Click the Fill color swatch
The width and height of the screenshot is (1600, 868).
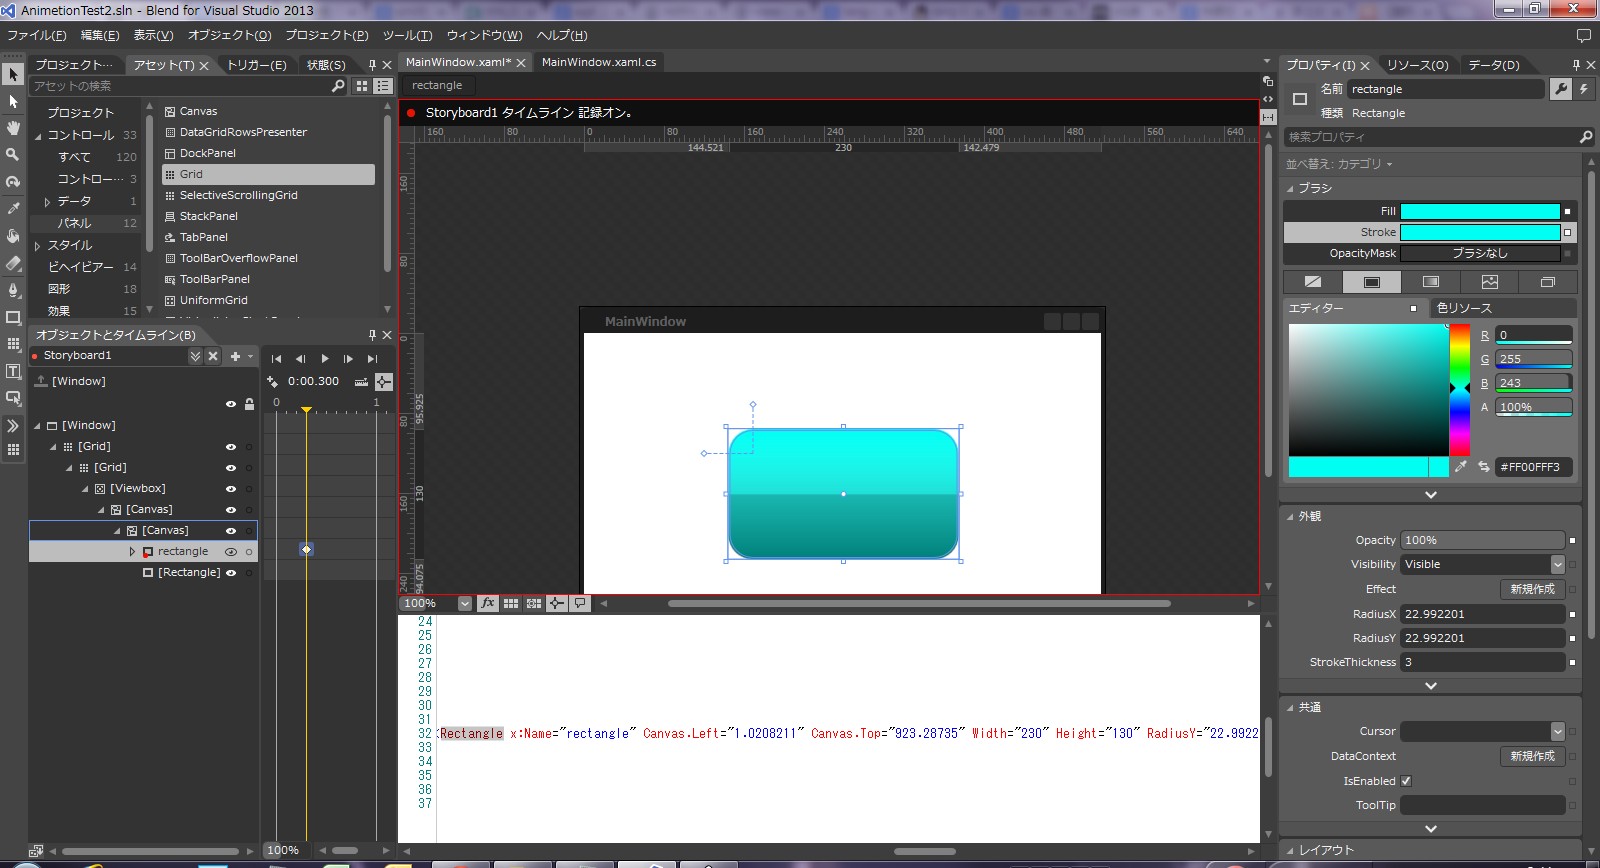click(x=1479, y=211)
